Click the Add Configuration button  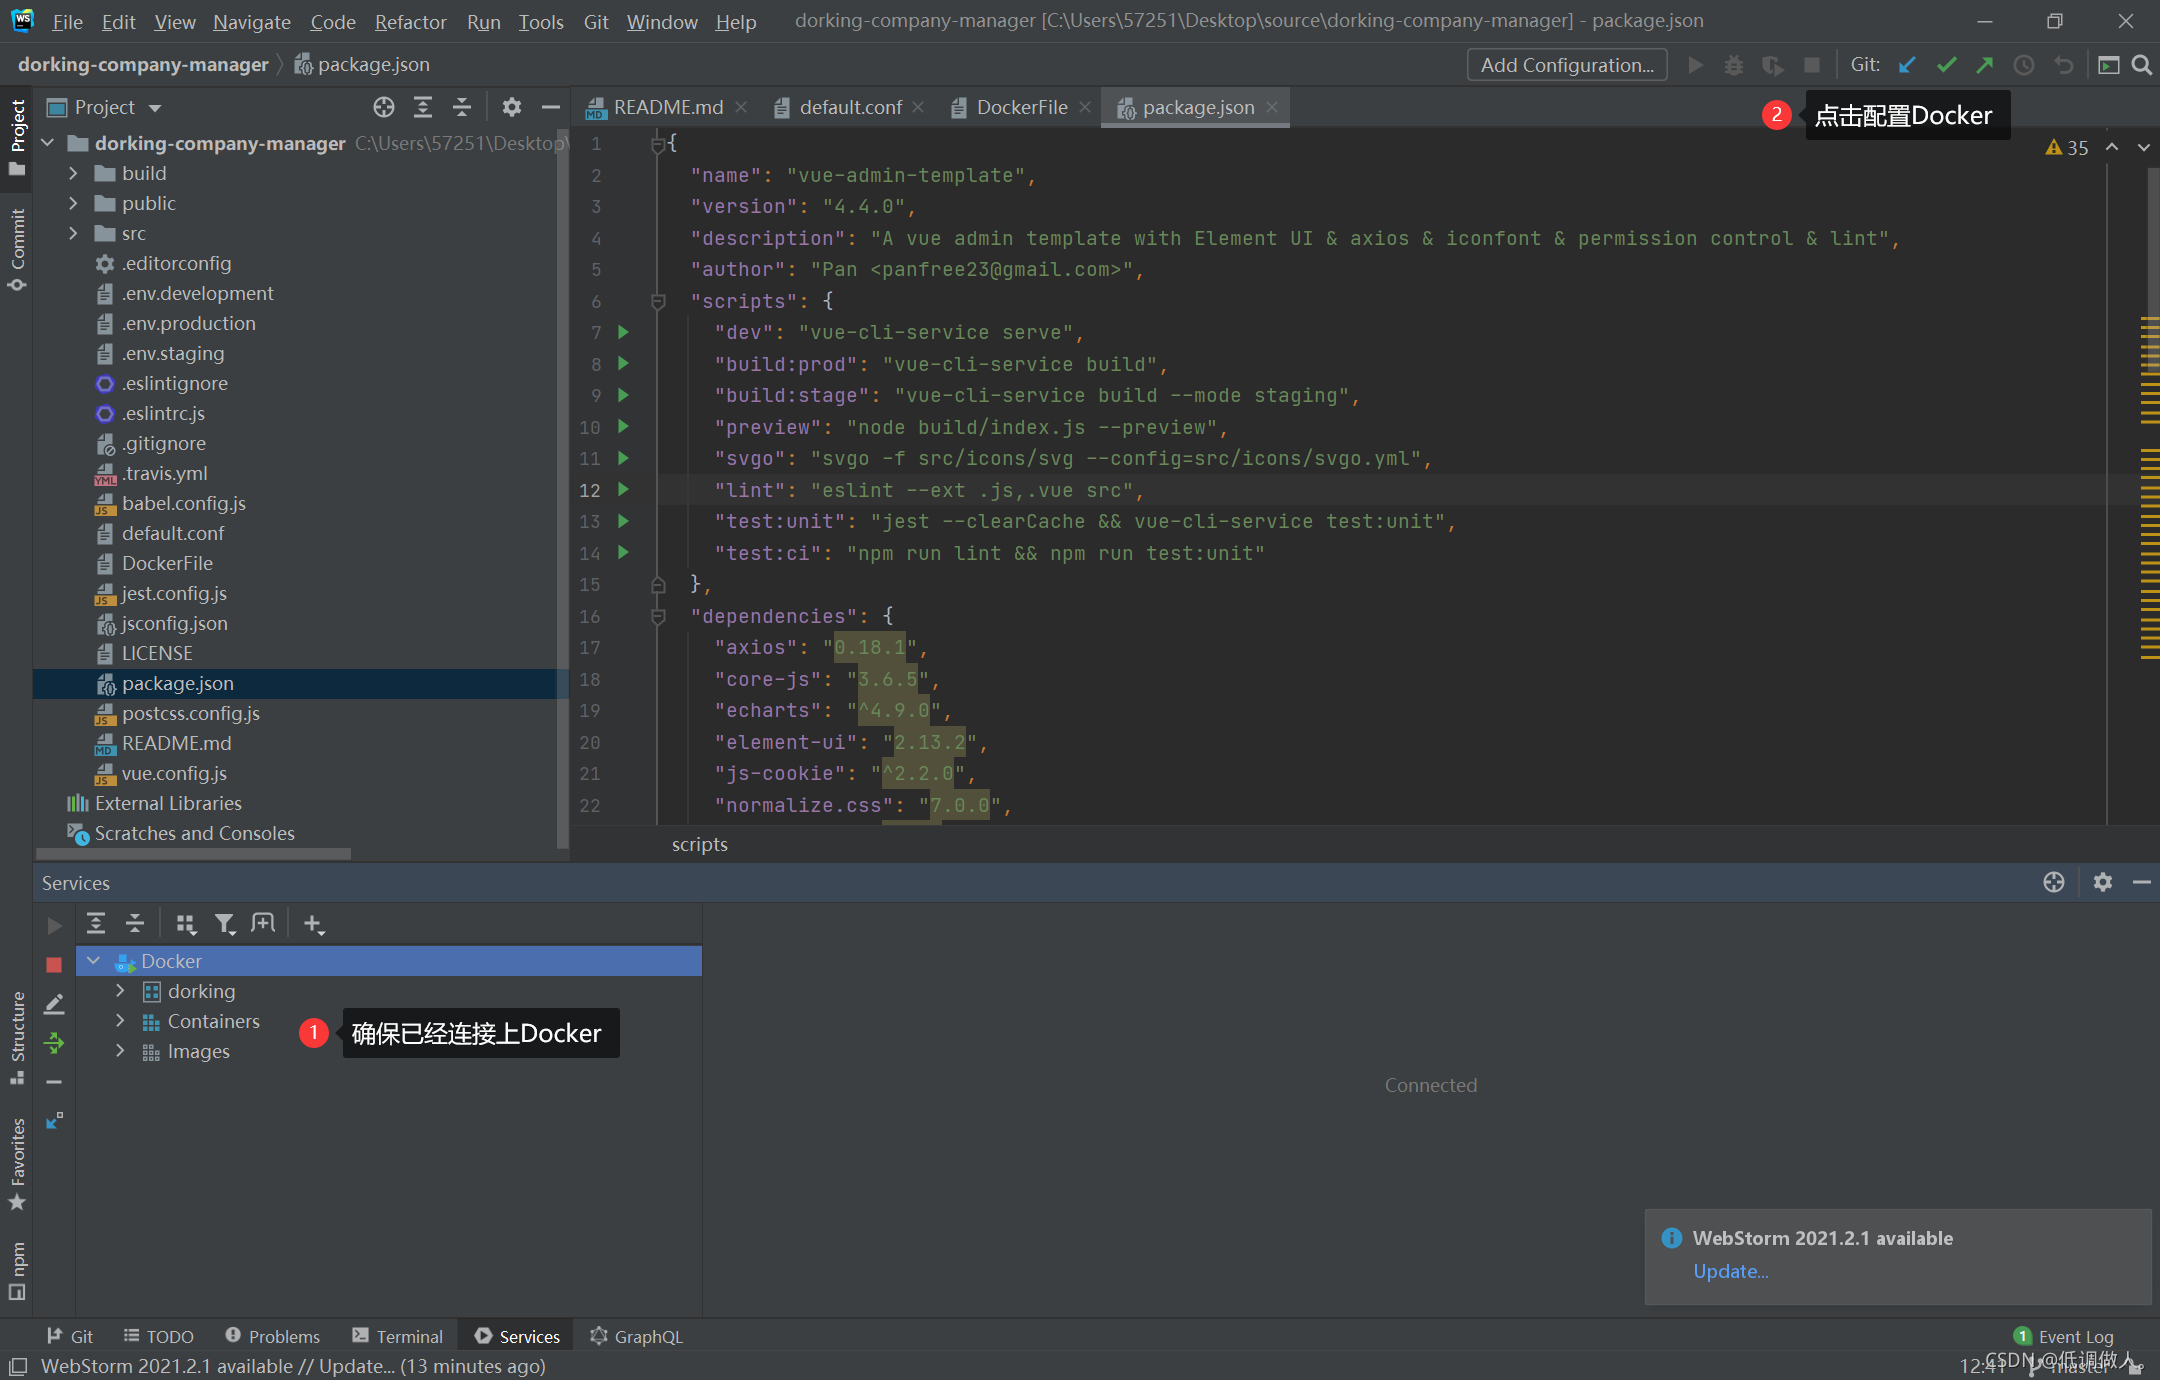click(1566, 65)
